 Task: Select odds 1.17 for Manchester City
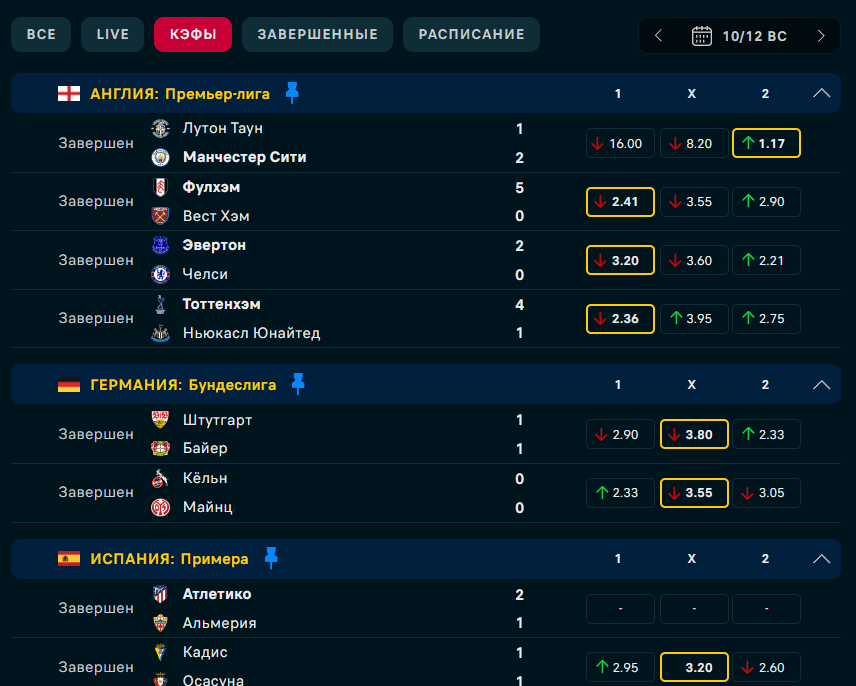(766, 144)
